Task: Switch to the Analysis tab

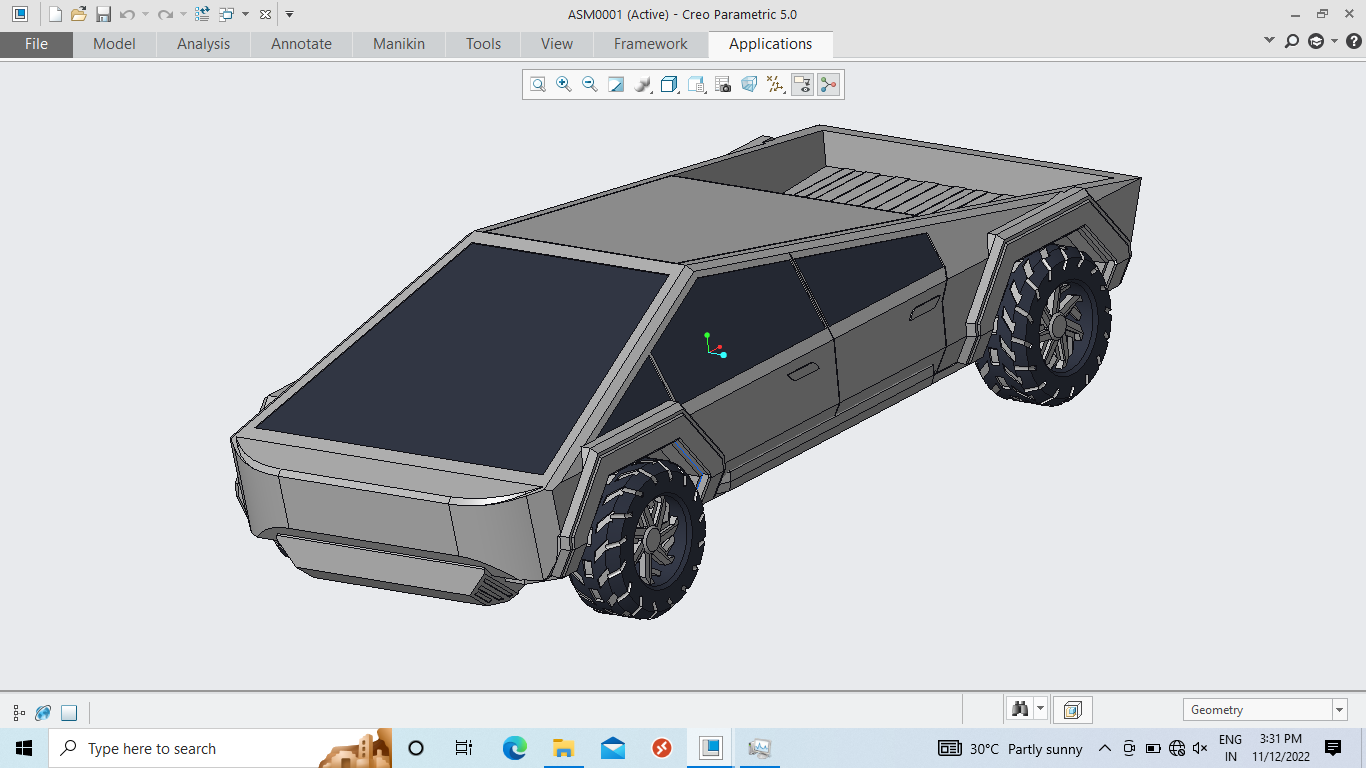Action: (203, 44)
